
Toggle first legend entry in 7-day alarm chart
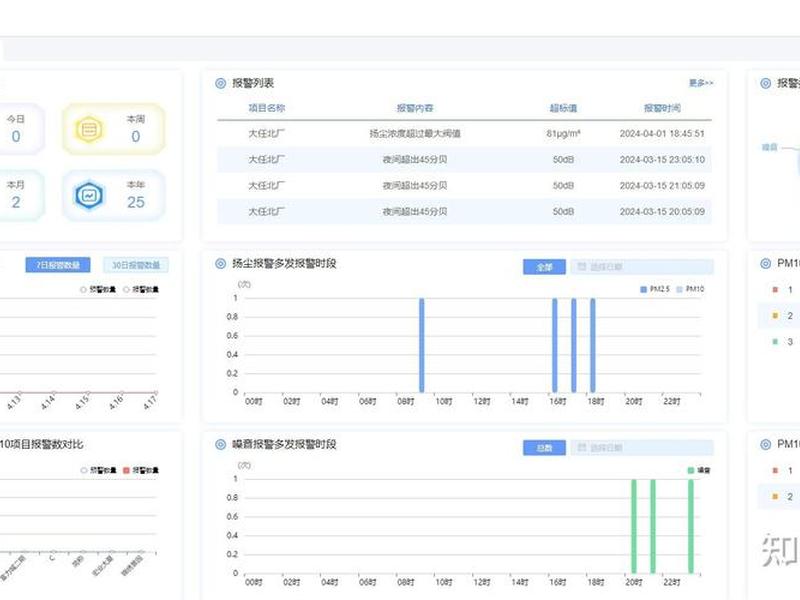98,289
